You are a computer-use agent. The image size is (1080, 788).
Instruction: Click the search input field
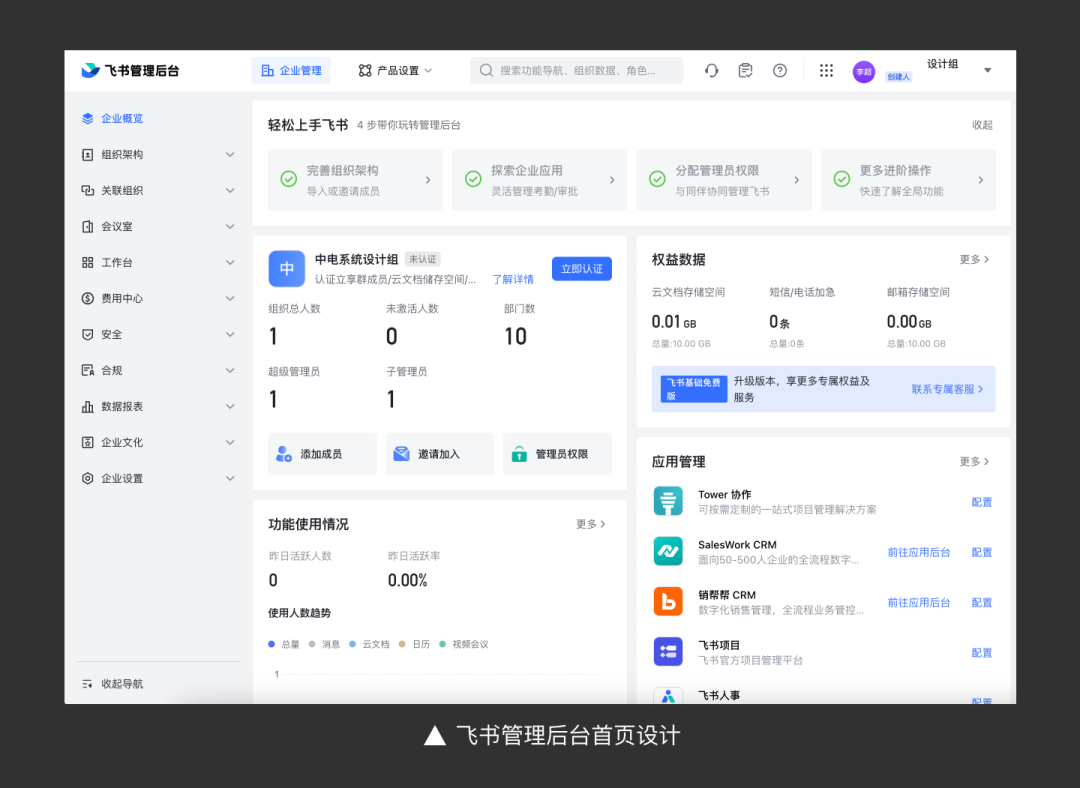577,71
